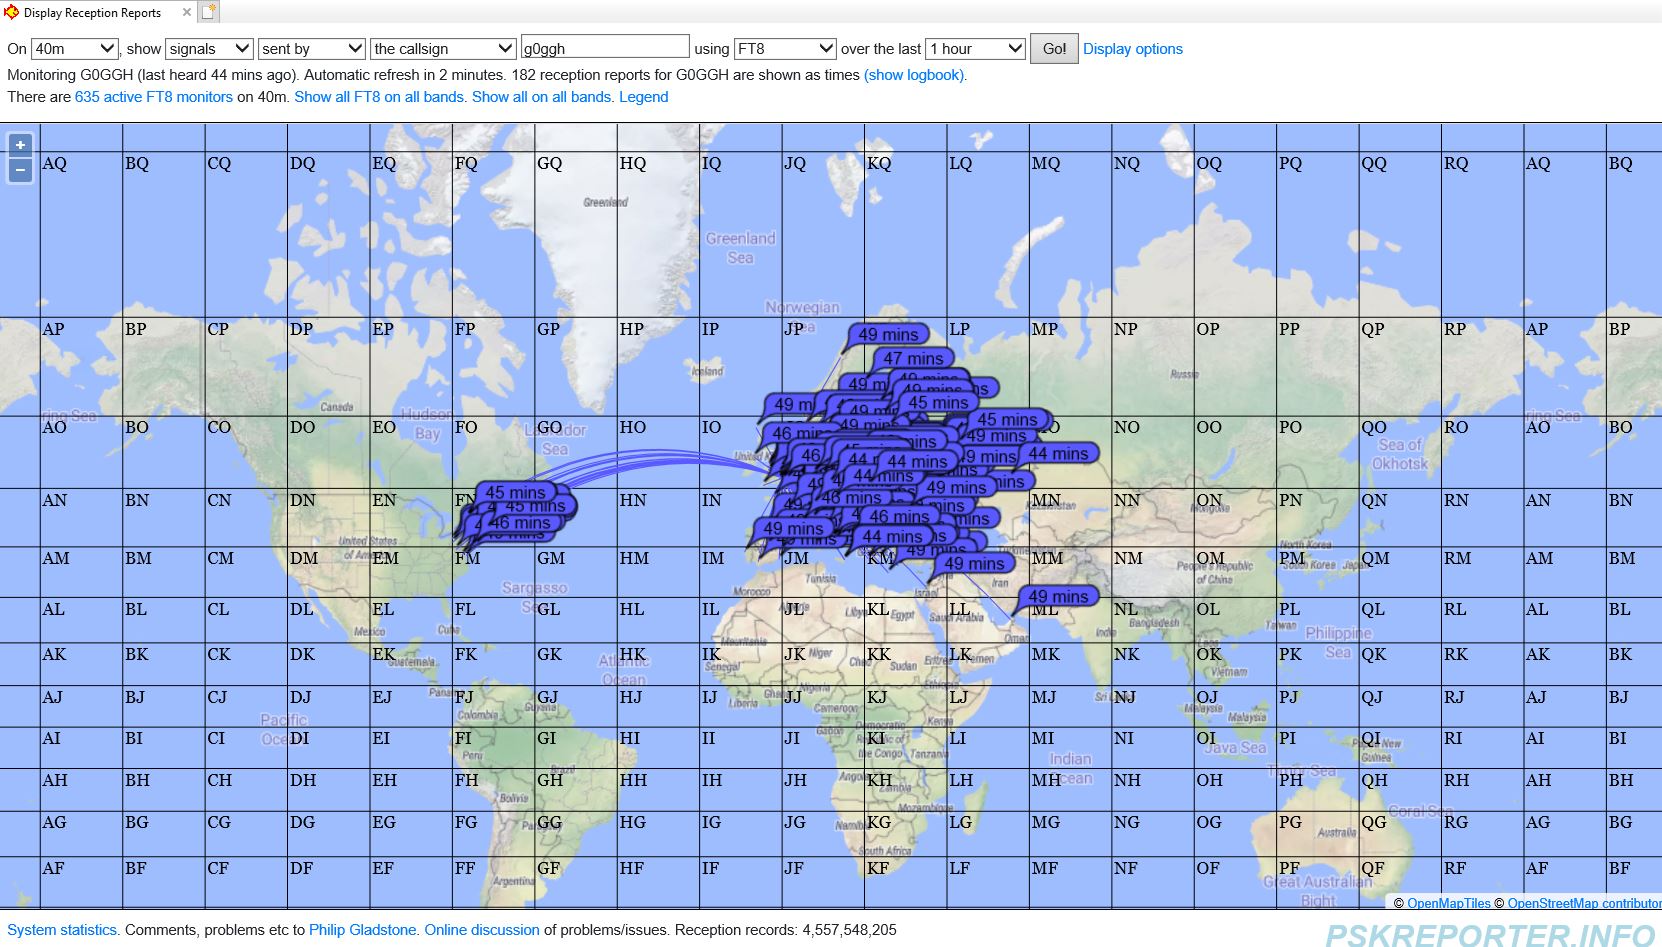Viewport: 1662px width, 947px height.
Task: Expand the signals type dropdown
Action: pos(209,48)
